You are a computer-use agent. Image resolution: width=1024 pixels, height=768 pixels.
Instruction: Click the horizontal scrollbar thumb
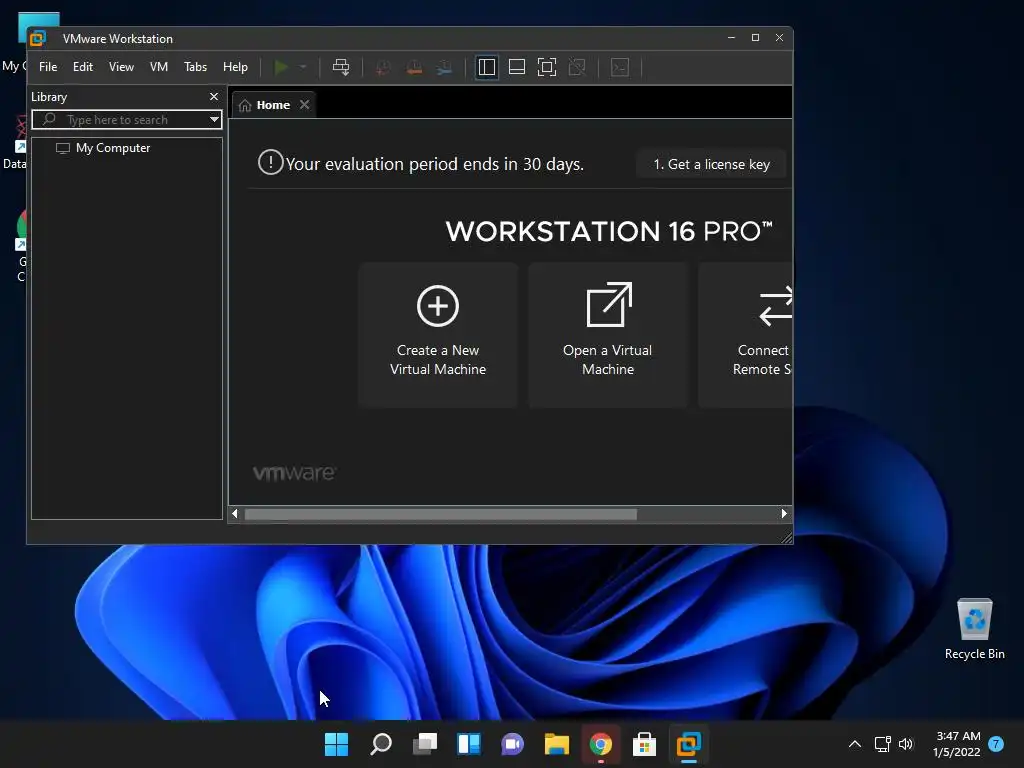click(x=441, y=515)
